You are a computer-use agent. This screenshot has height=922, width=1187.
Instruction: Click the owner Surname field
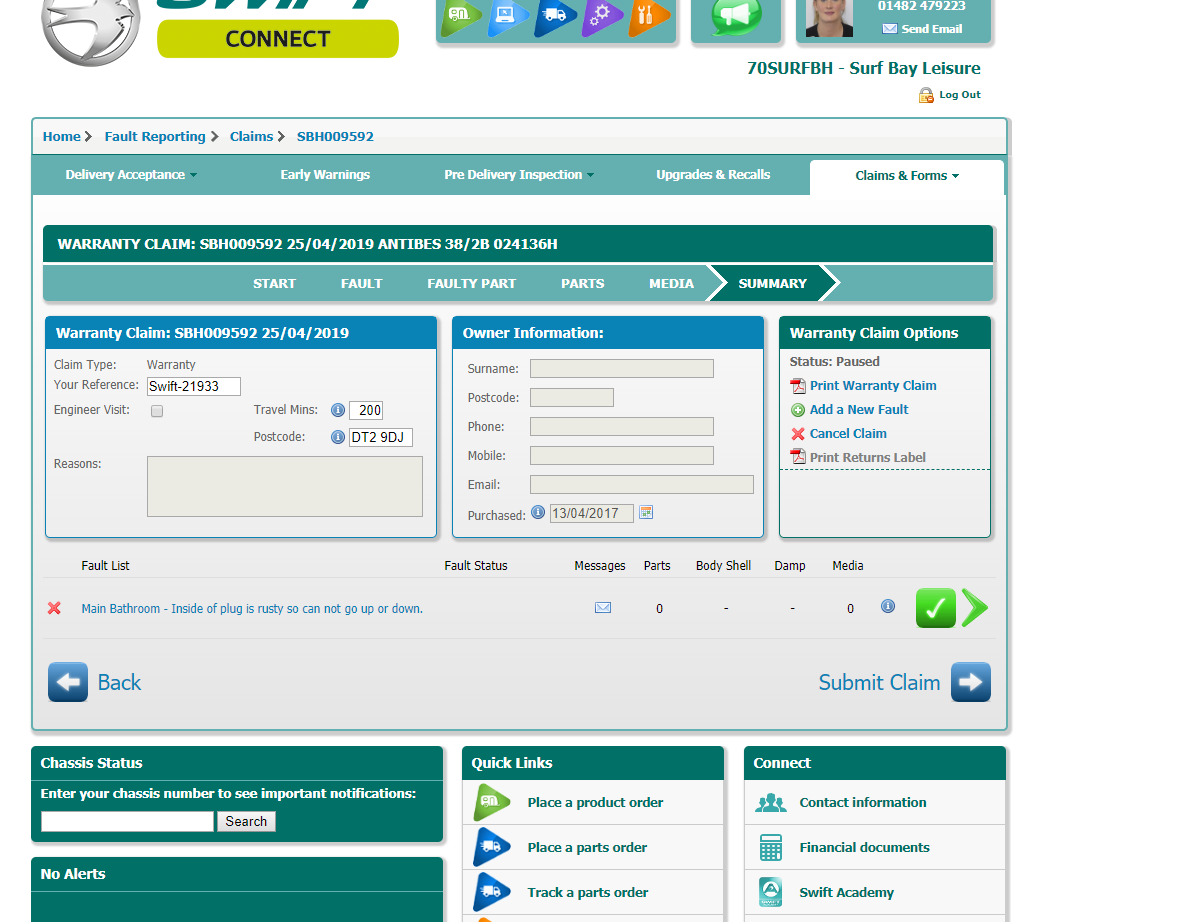pos(622,369)
